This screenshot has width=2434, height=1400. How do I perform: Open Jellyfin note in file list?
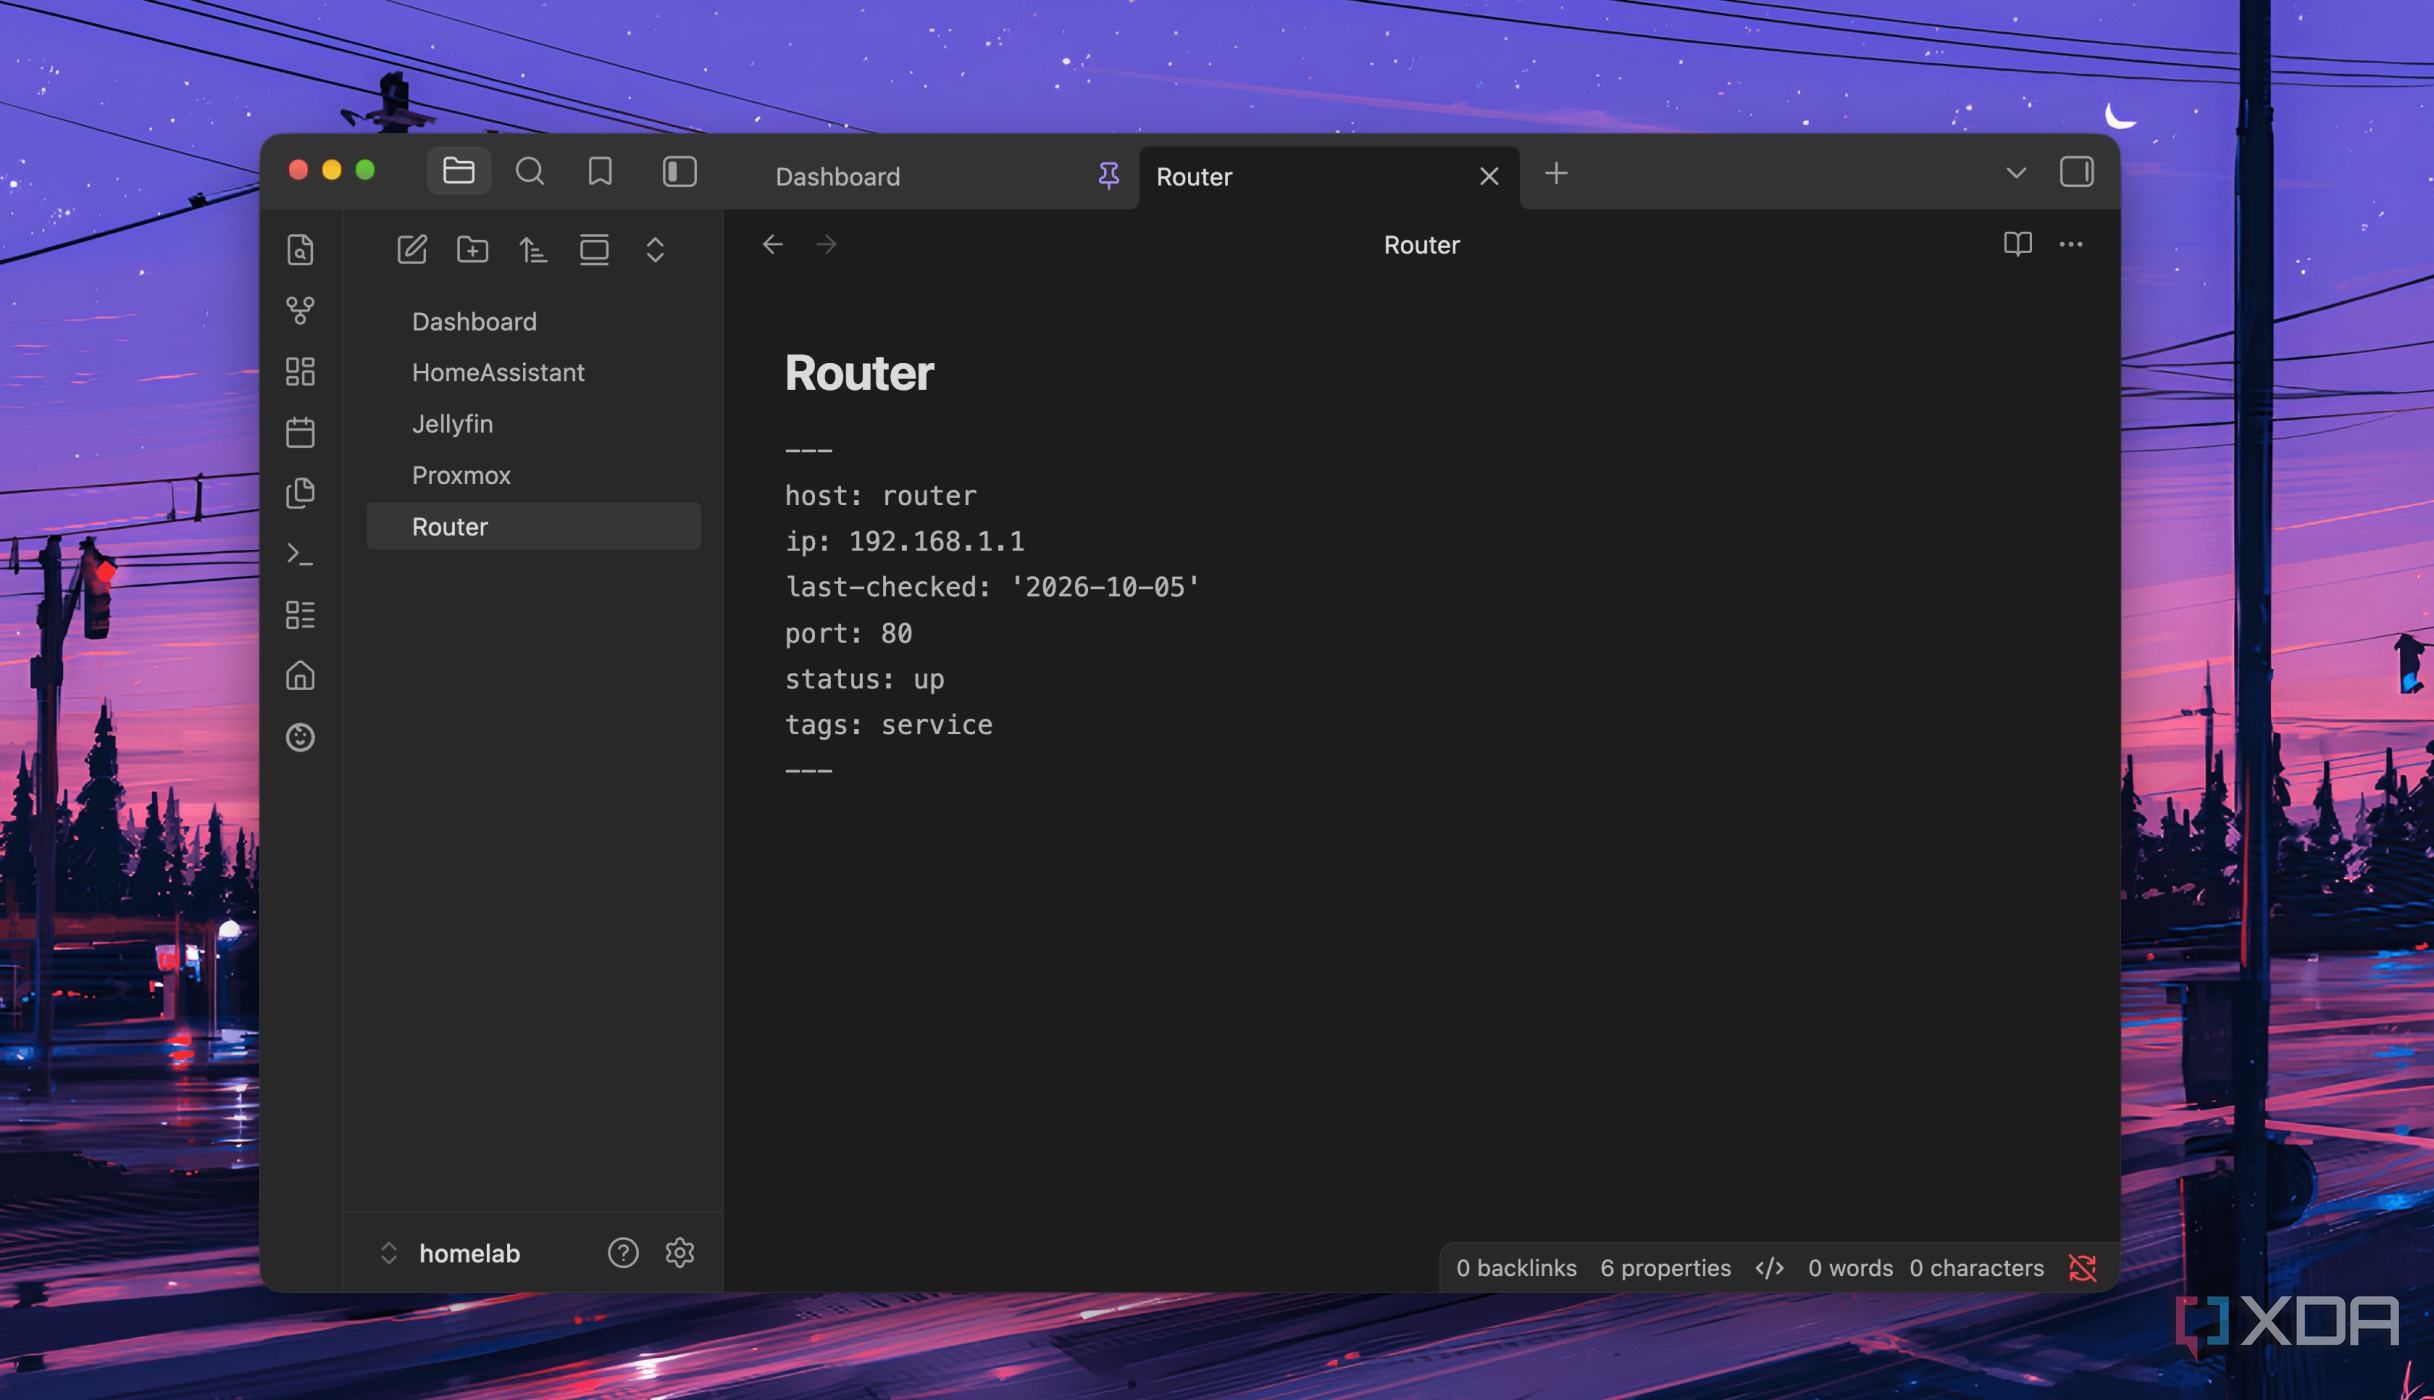pos(533,424)
